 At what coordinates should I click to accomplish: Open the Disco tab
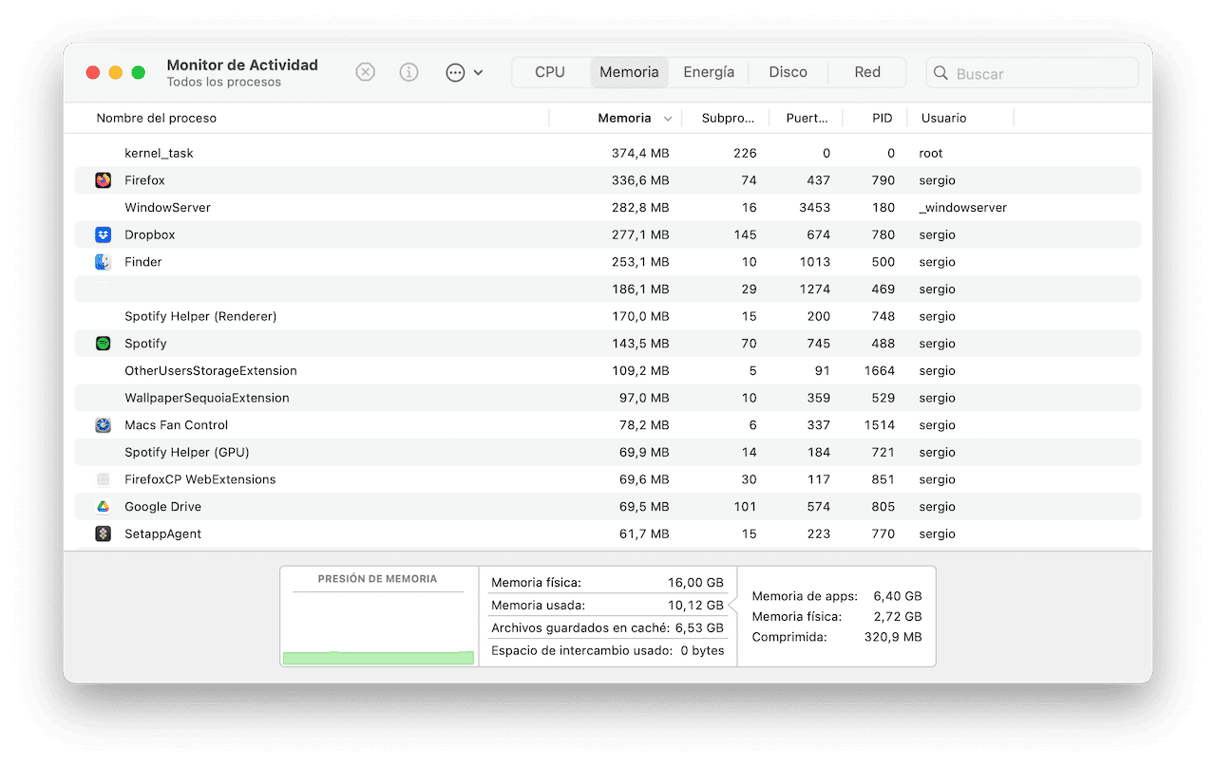(788, 72)
